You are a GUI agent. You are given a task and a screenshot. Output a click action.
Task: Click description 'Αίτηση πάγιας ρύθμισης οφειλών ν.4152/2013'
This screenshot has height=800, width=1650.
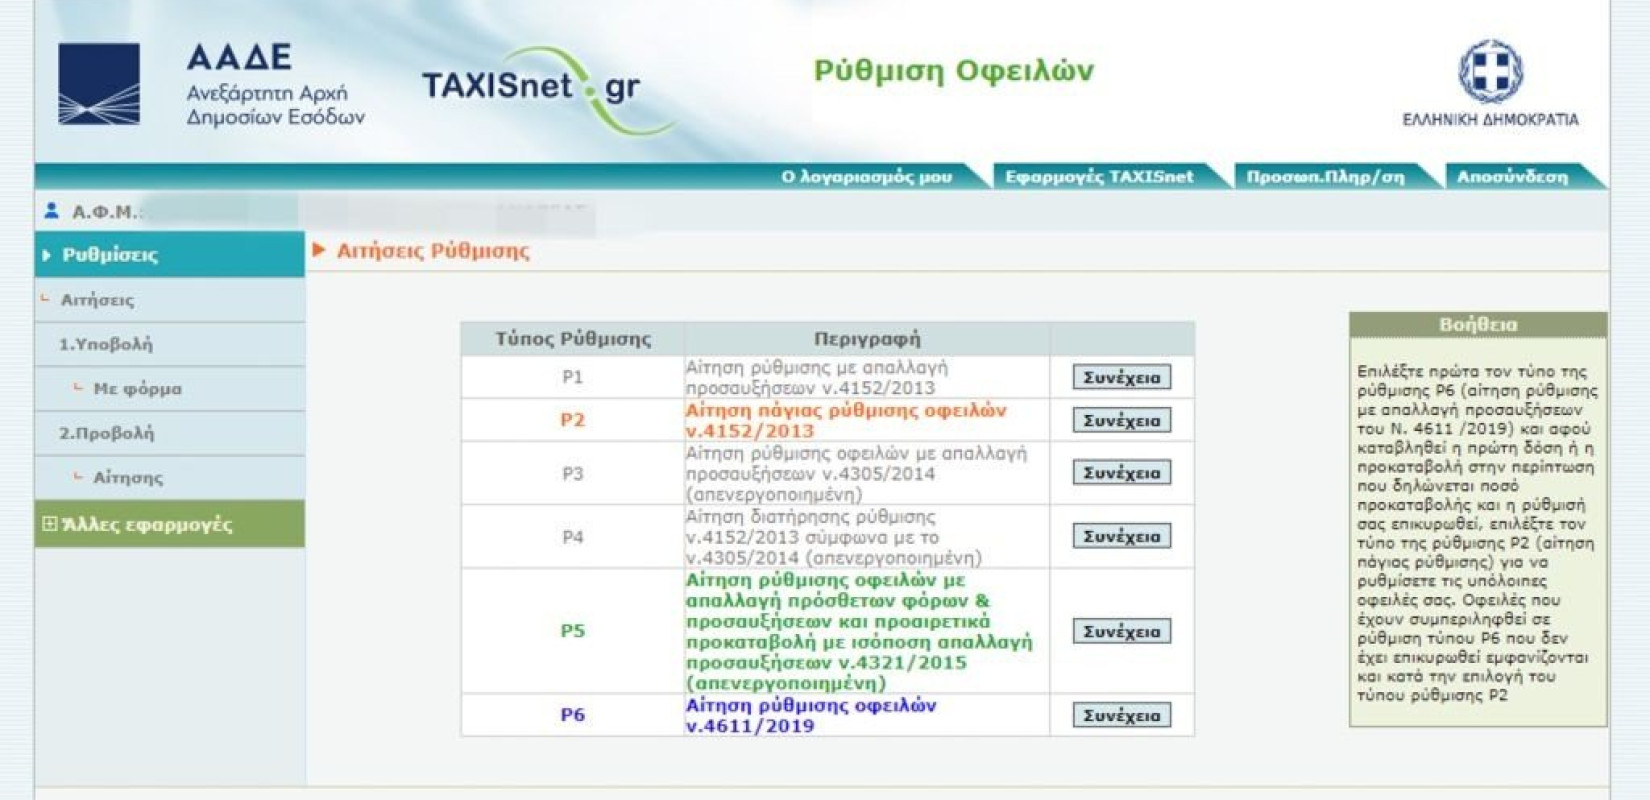pyautogui.click(x=846, y=420)
